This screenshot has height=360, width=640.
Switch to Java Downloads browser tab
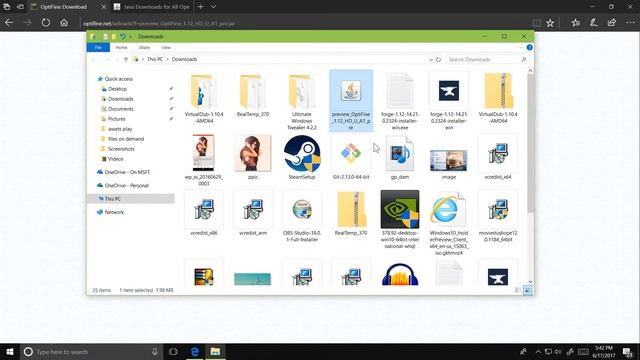coord(152,7)
